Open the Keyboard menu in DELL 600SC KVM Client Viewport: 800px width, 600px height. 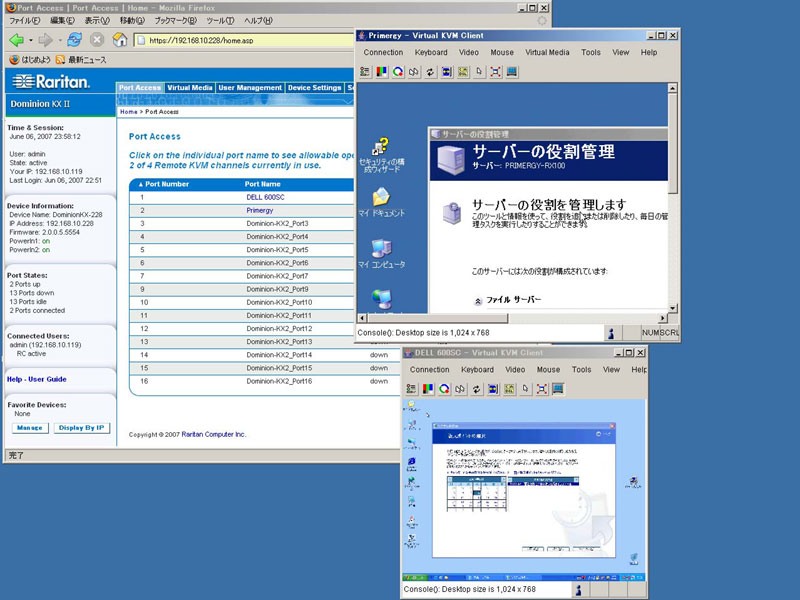(477, 370)
